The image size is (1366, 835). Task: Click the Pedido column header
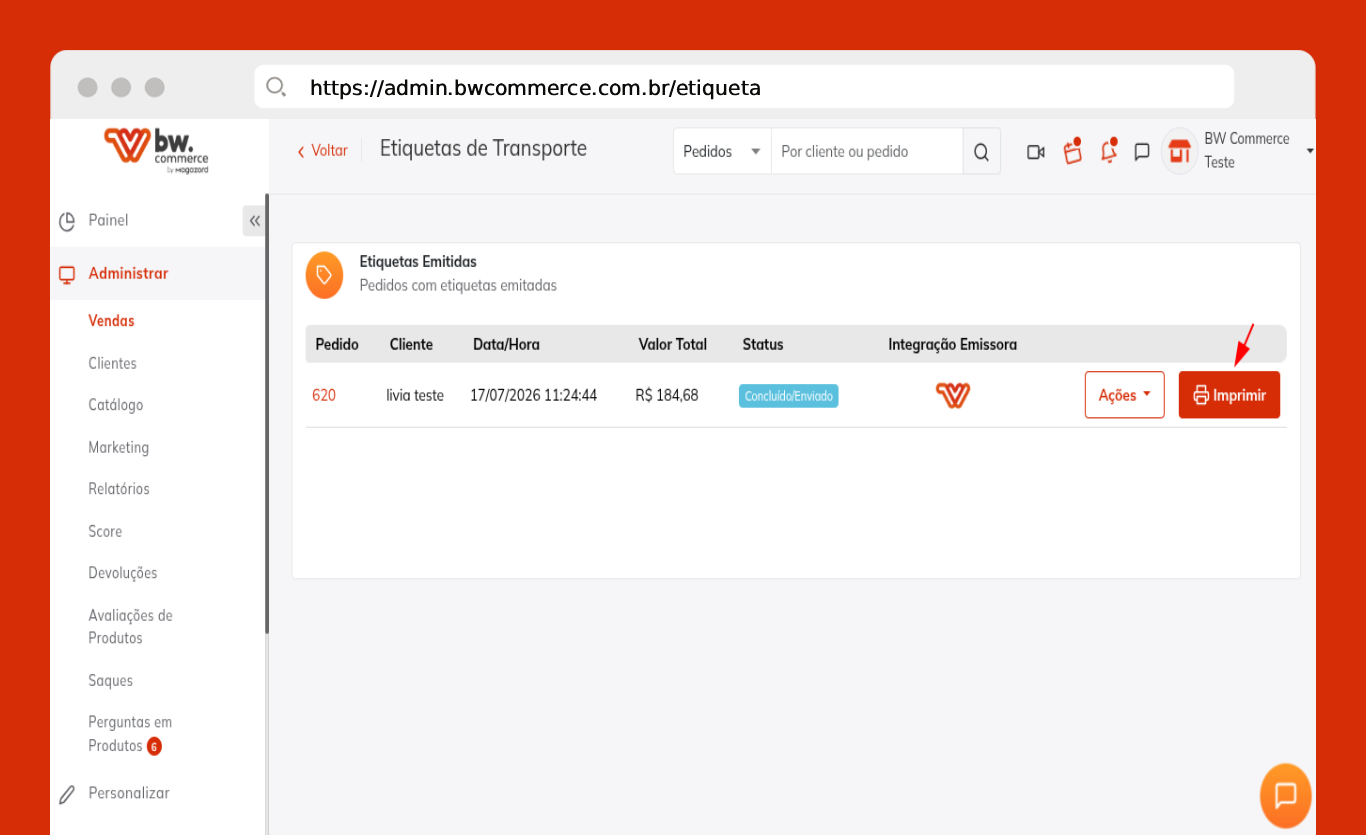337,344
